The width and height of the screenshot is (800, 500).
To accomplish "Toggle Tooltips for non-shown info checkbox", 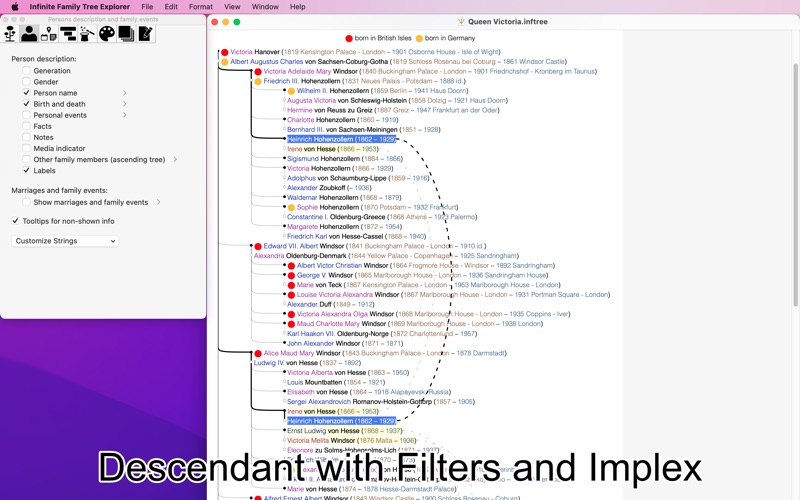I will pyautogui.click(x=15, y=221).
